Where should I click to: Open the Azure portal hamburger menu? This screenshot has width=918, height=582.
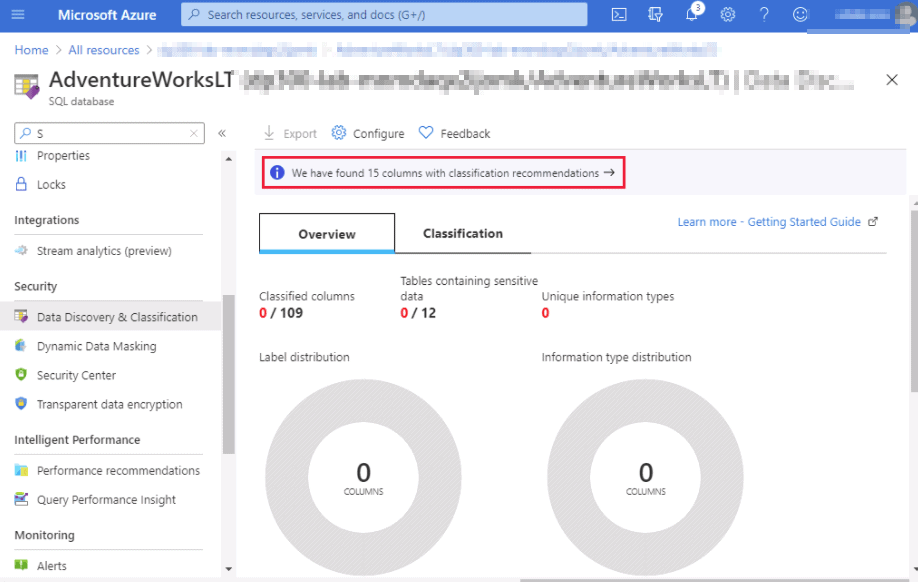click(21, 15)
